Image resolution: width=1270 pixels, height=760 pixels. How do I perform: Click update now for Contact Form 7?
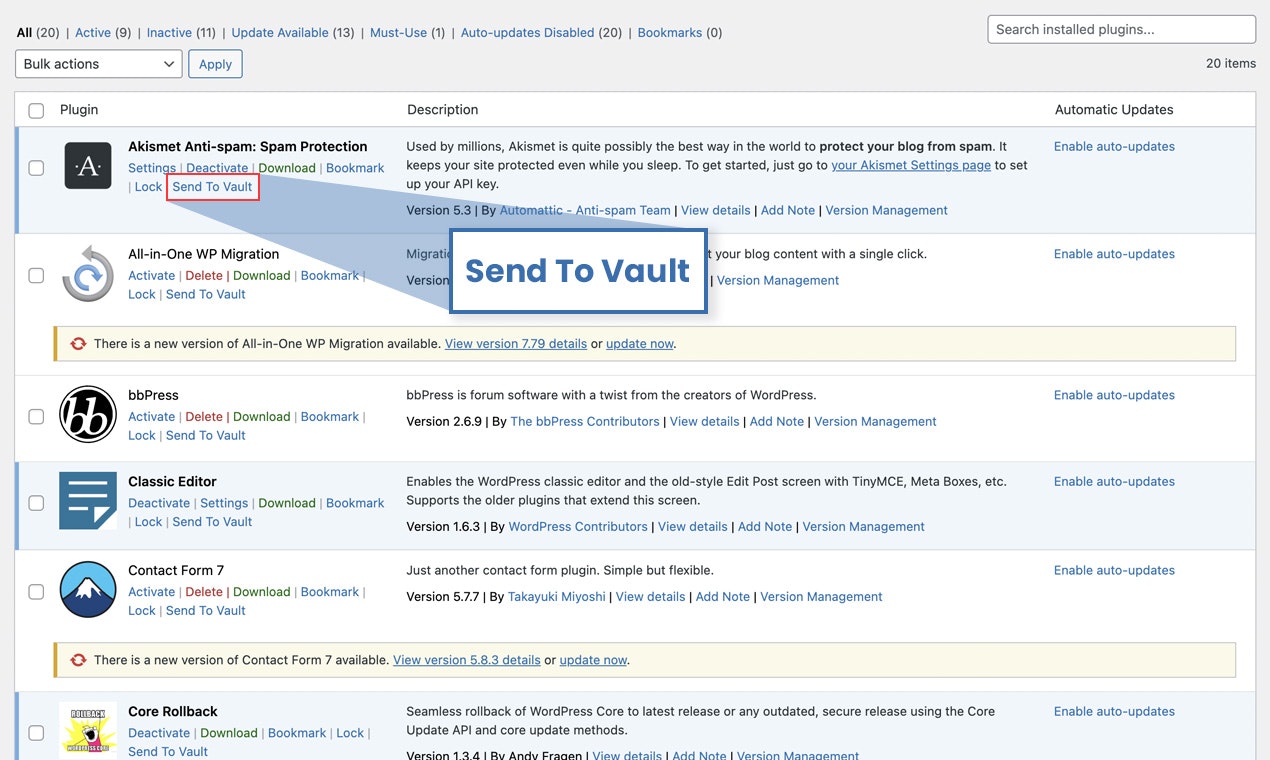click(593, 660)
